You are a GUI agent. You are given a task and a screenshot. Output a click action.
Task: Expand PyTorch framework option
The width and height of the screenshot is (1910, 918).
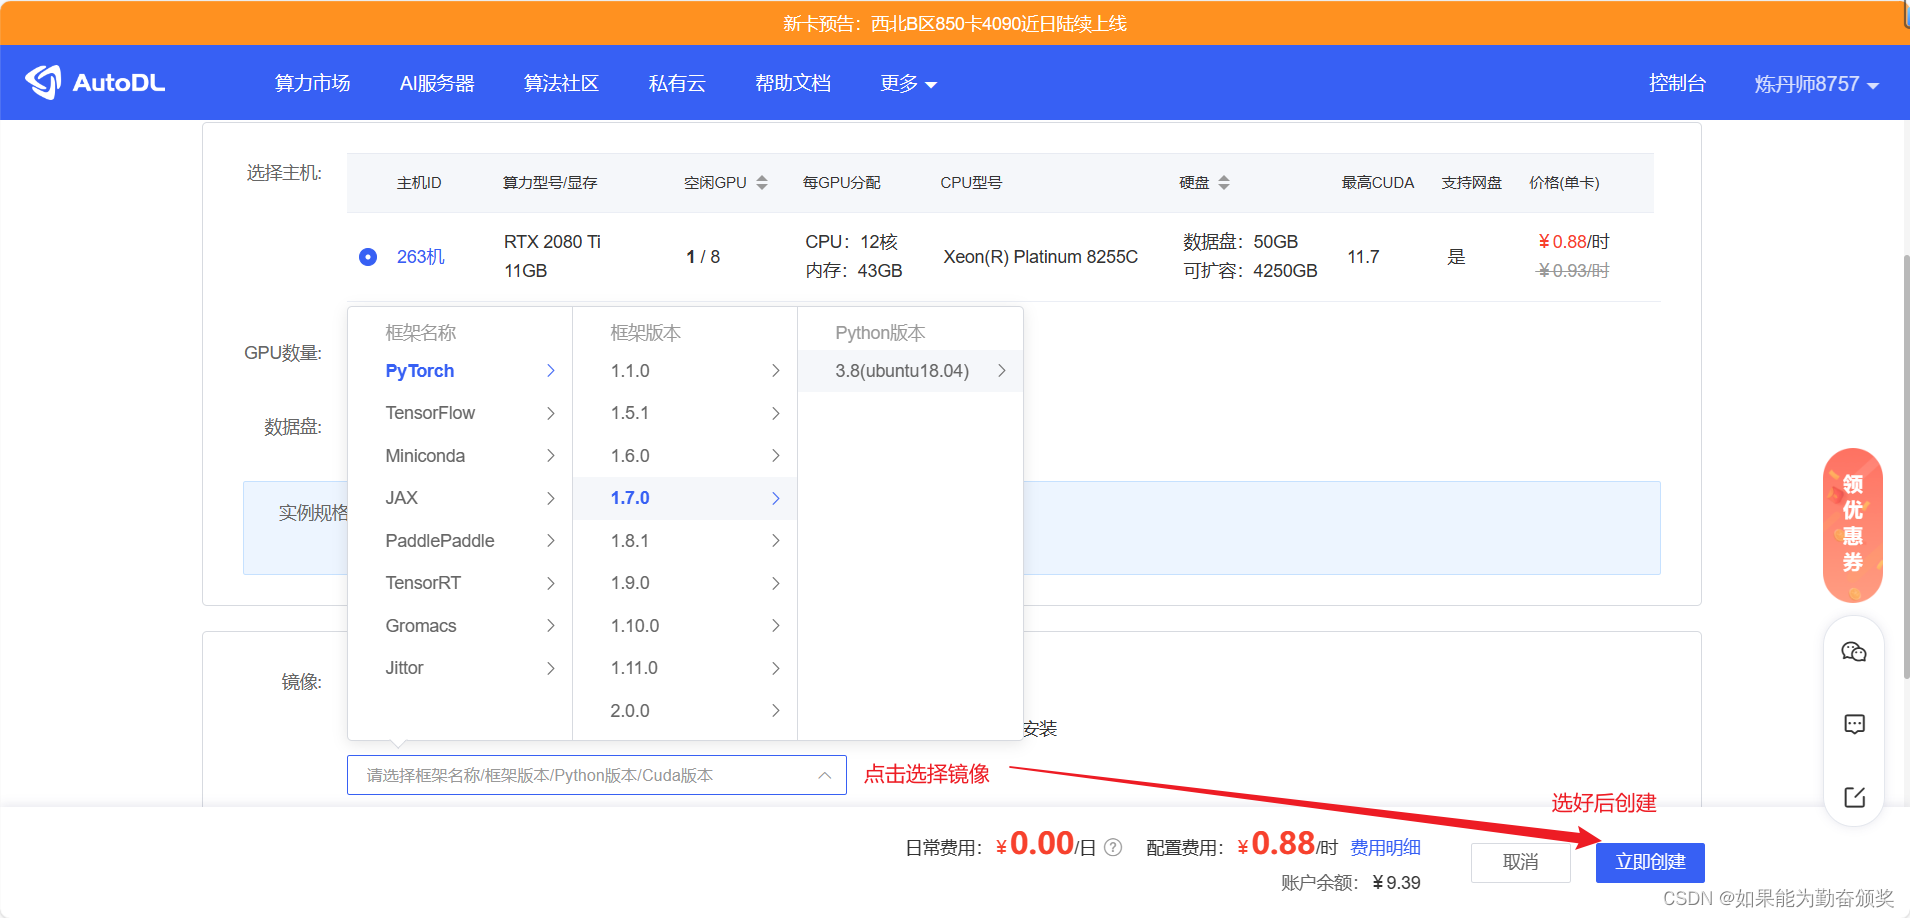tap(460, 371)
